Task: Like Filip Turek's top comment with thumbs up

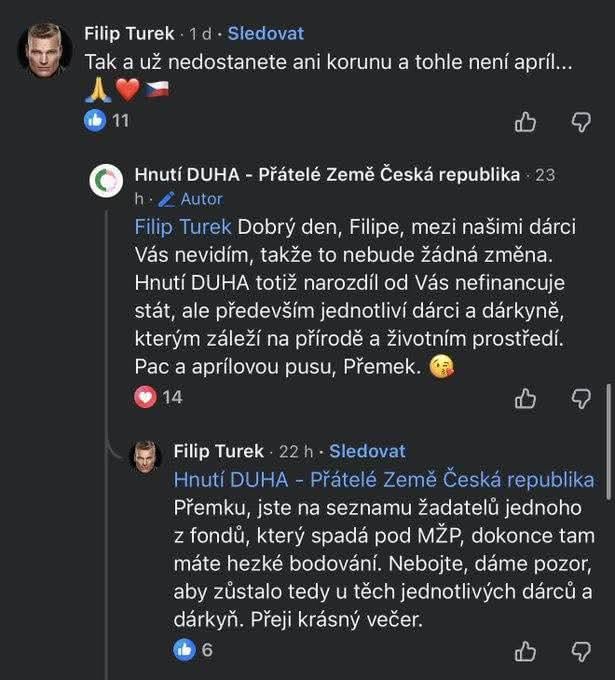Action: click(525, 122)
